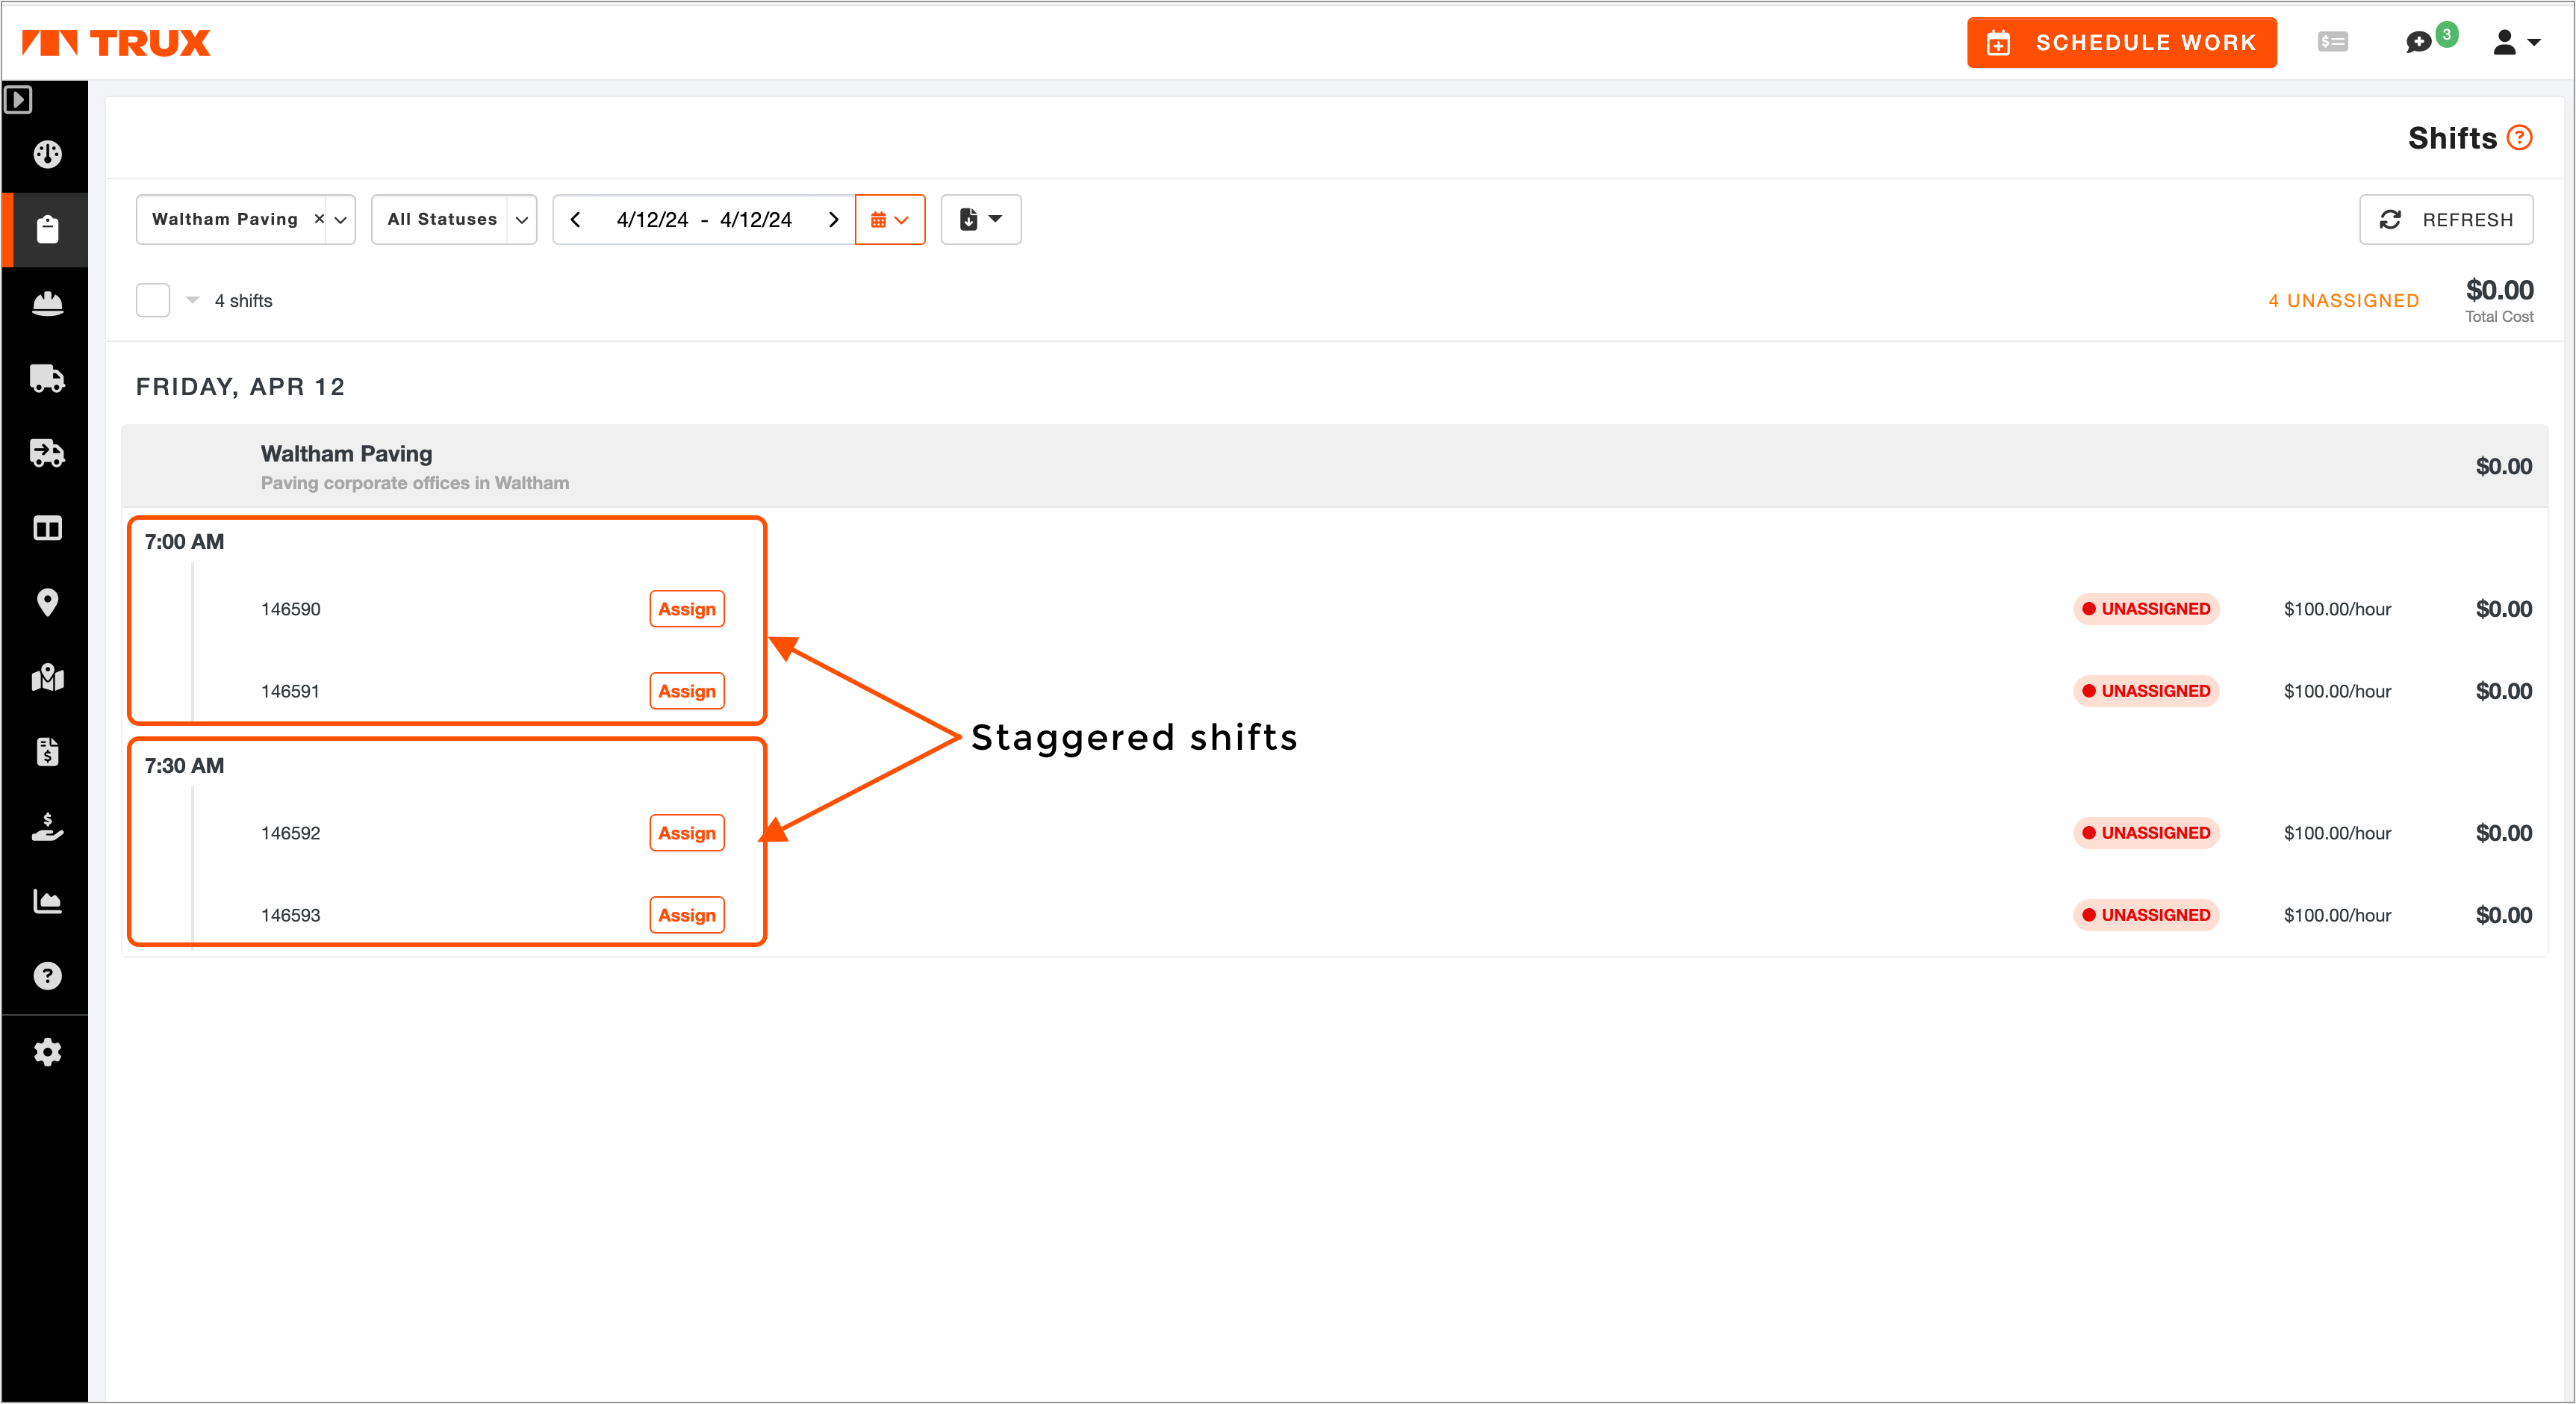Open the location pin icon in sidebar
2576x1404 pixels.
[47, 602]
